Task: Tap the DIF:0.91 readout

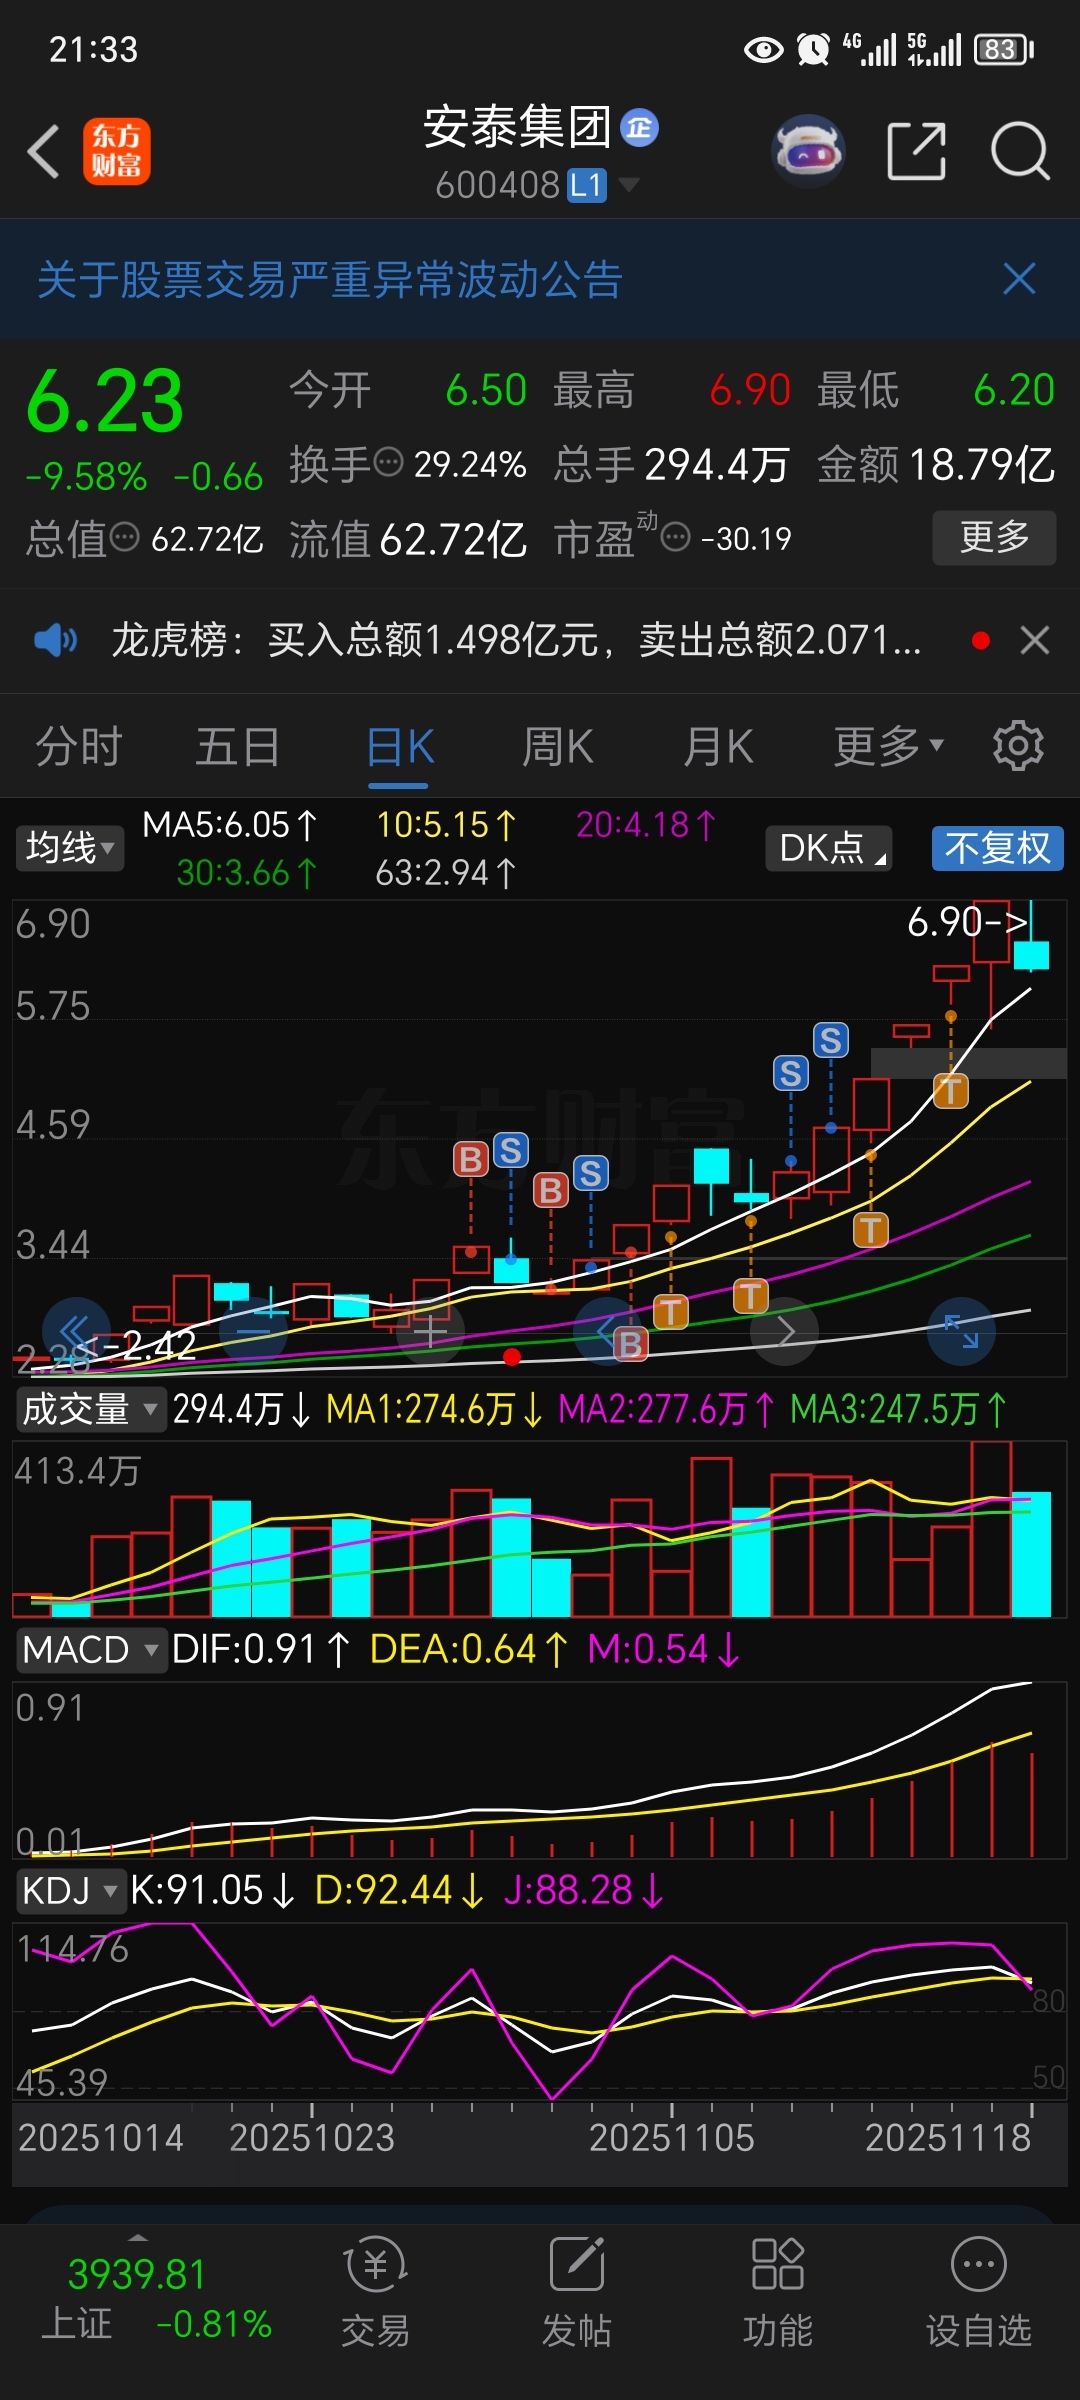Action: [x=260, y=1650]
